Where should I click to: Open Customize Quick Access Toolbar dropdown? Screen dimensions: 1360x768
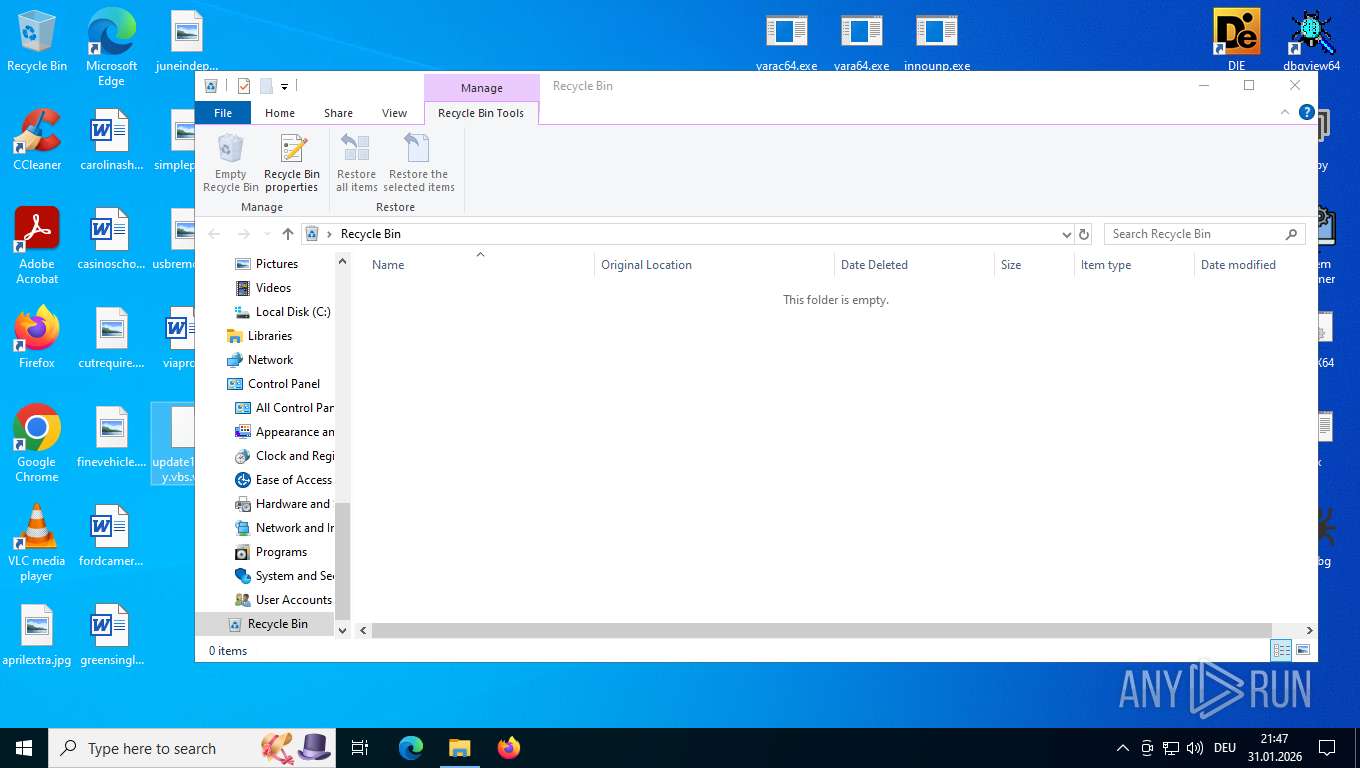coord(284,86)
